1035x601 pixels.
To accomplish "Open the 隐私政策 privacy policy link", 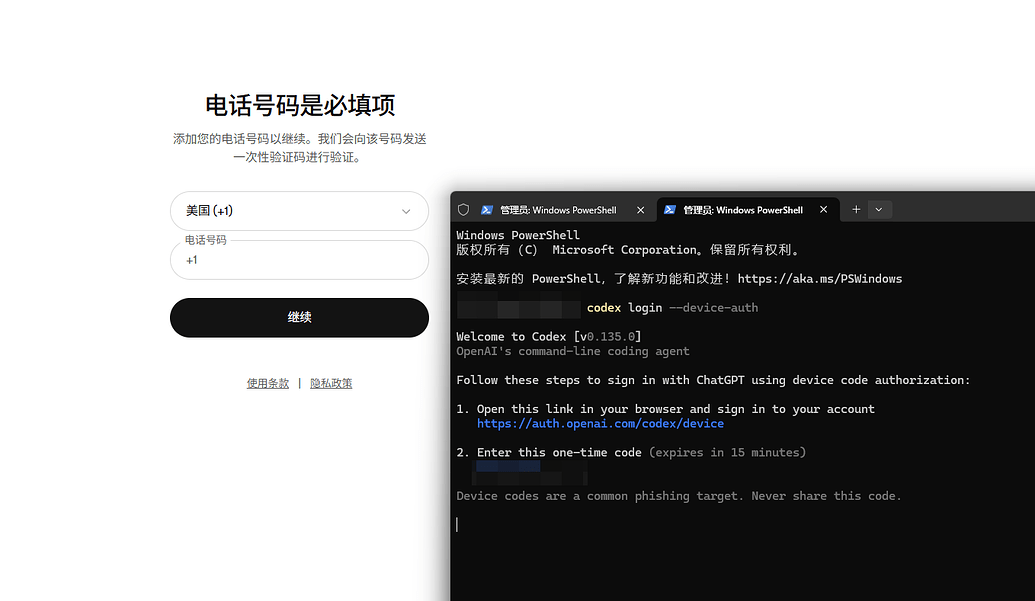I will point(331,383).
